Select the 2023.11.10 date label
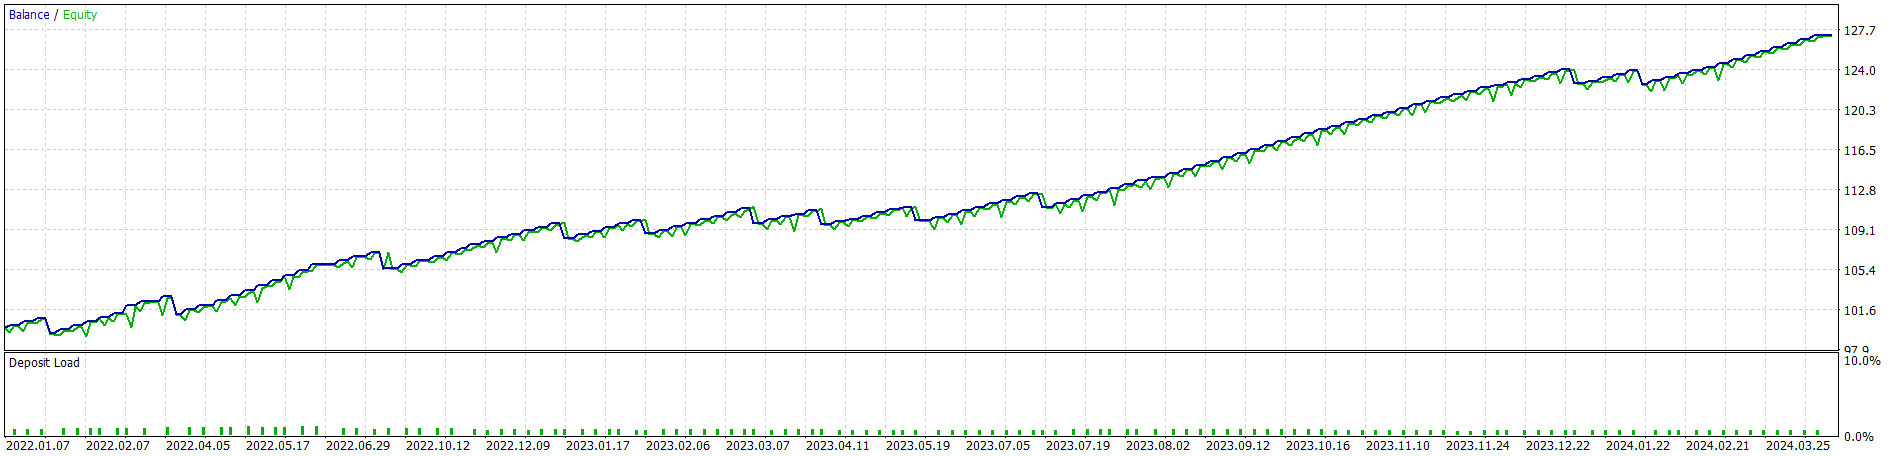The width and height of the screenshot is (1893, 456). tap(1398, 446)
